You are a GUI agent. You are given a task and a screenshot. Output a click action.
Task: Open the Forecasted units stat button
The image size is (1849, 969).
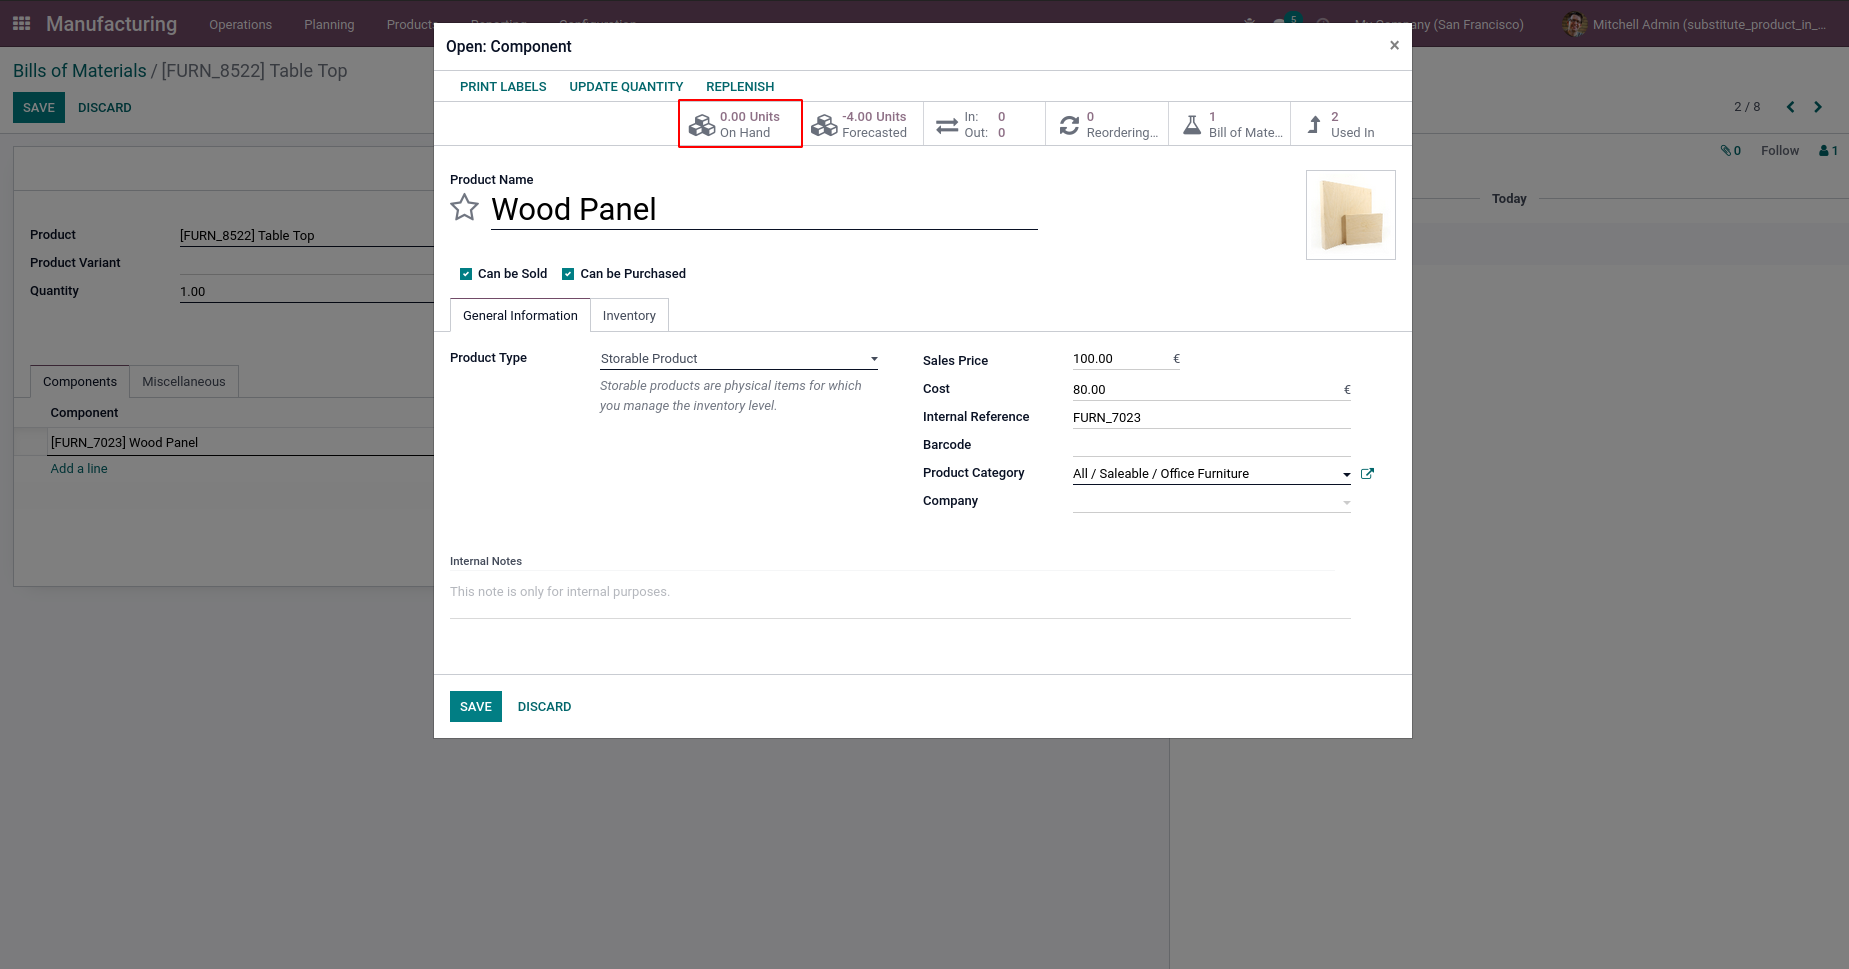point(862,124)
